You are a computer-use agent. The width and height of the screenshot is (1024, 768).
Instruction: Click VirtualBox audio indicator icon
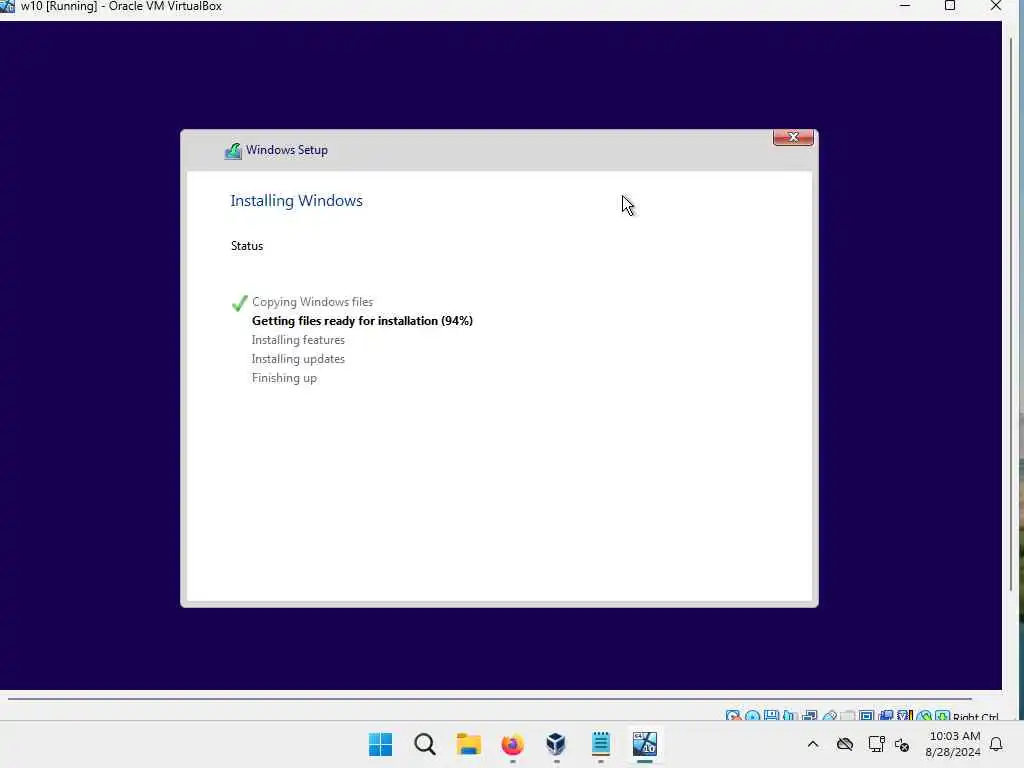[790, 716]
